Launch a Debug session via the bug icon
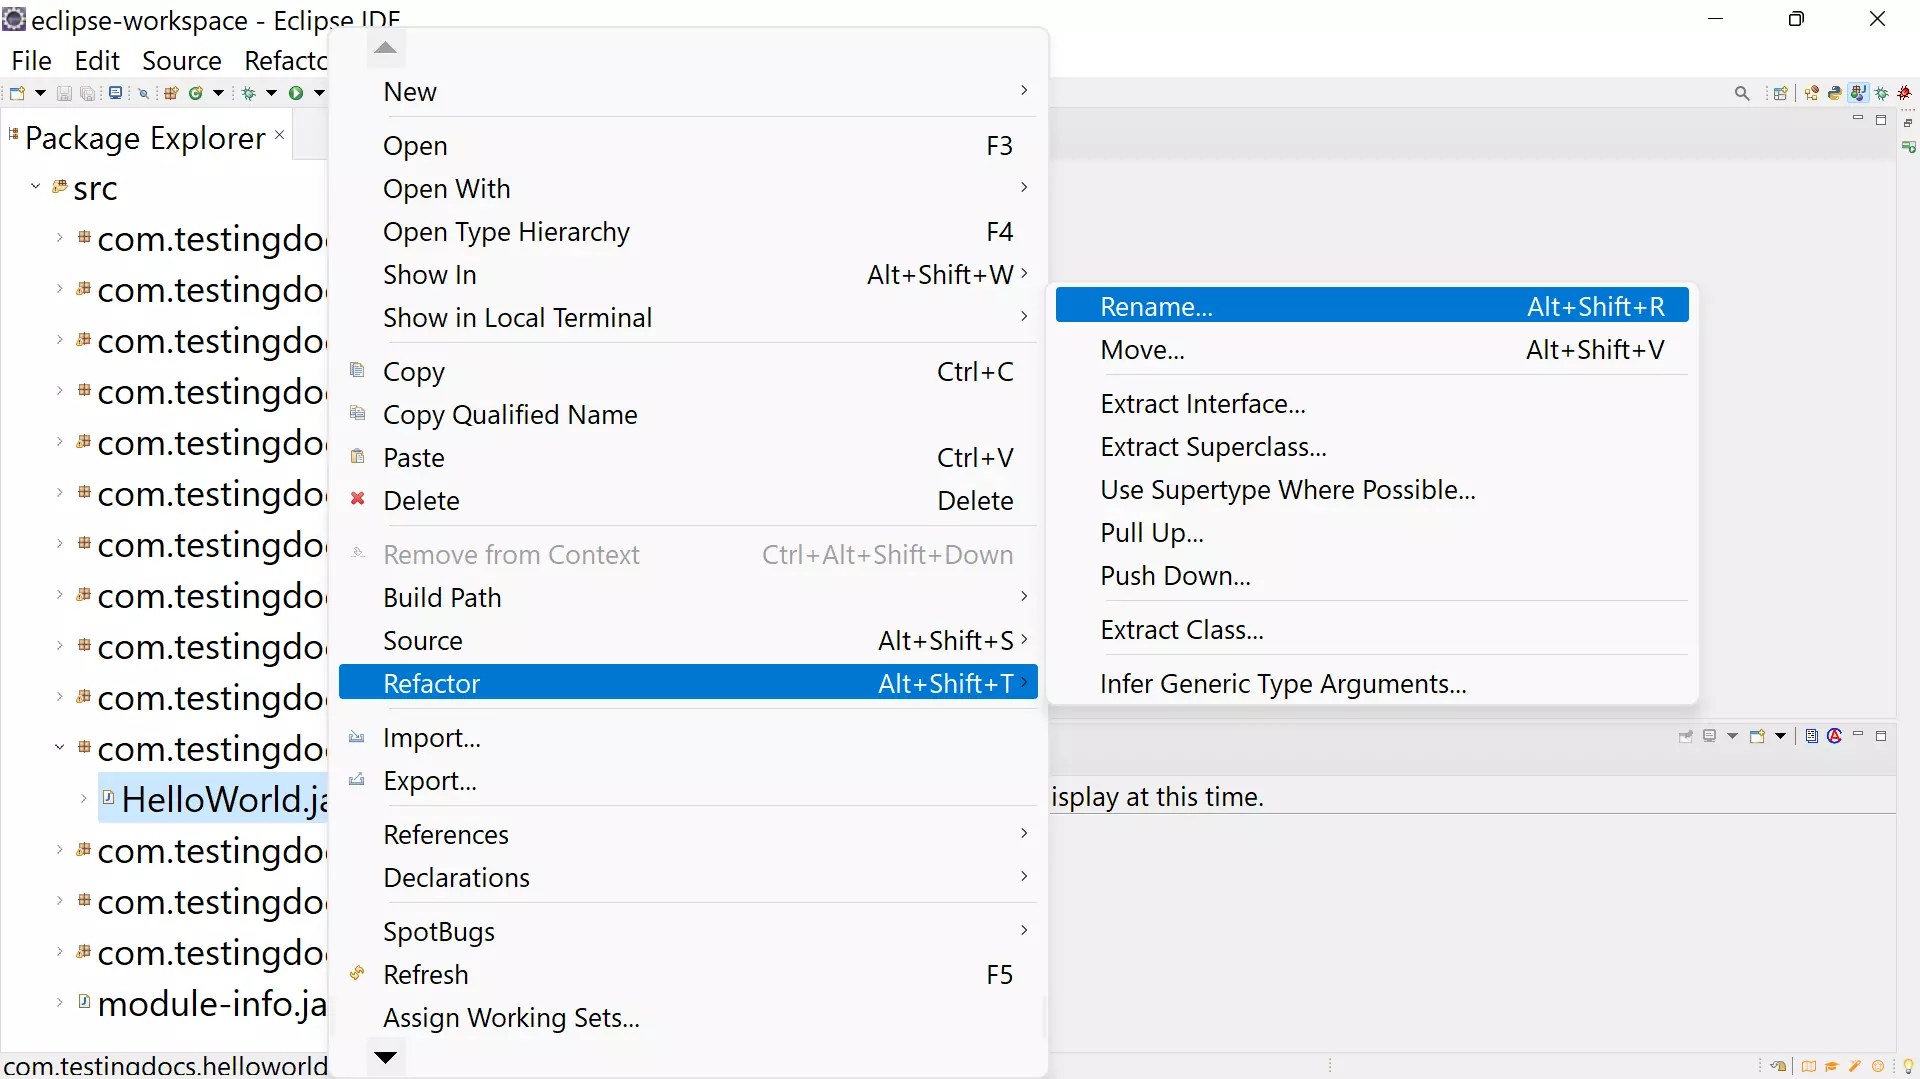The image size is (1920, 1079). [248, 93]
